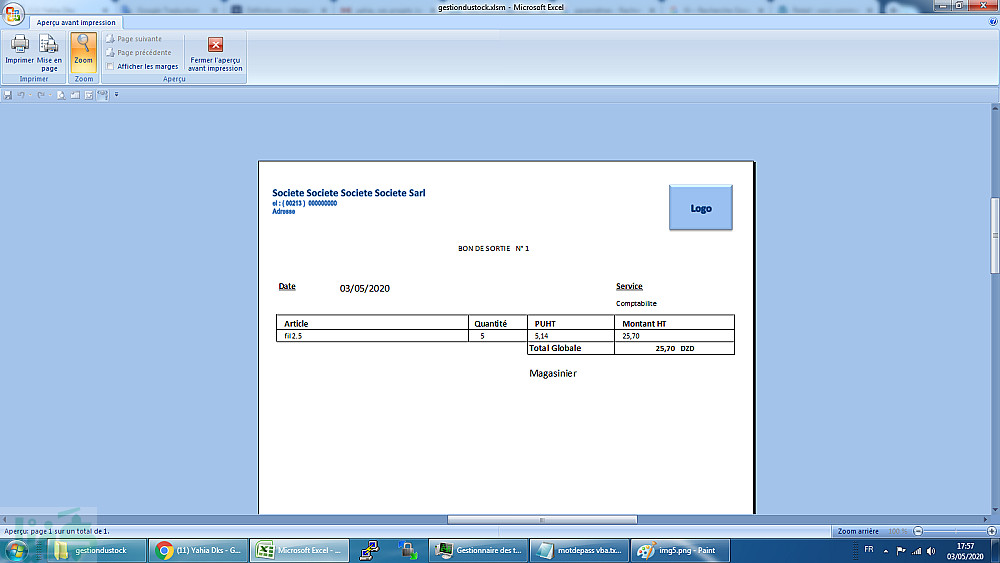This screenshot has width=1000, height=563.
Task: Click Page suivante button
Action: coord(134,39)
